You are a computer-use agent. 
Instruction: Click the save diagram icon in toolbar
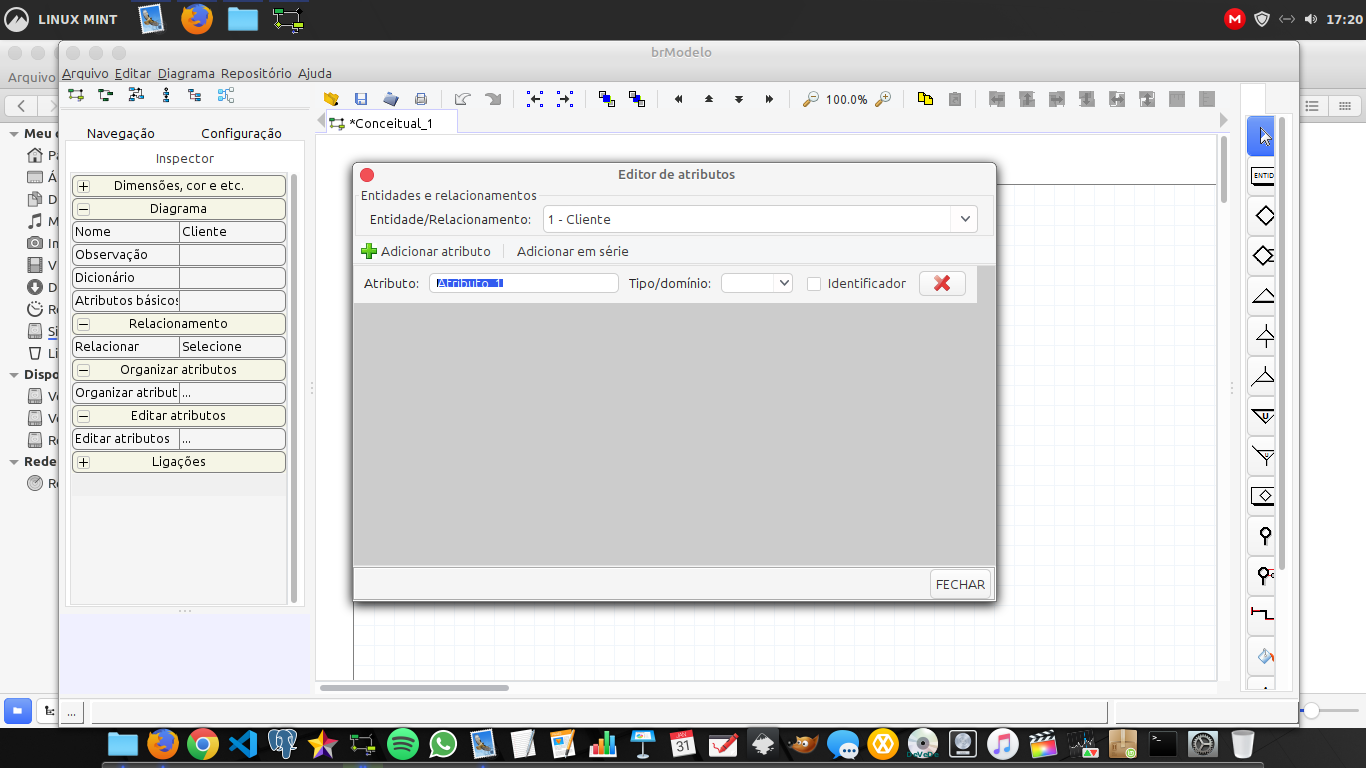coord(361,99)
